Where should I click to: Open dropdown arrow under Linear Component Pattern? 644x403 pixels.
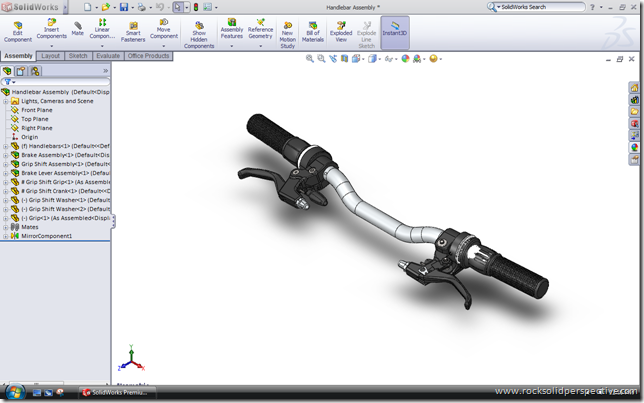(x=102, y=46)
